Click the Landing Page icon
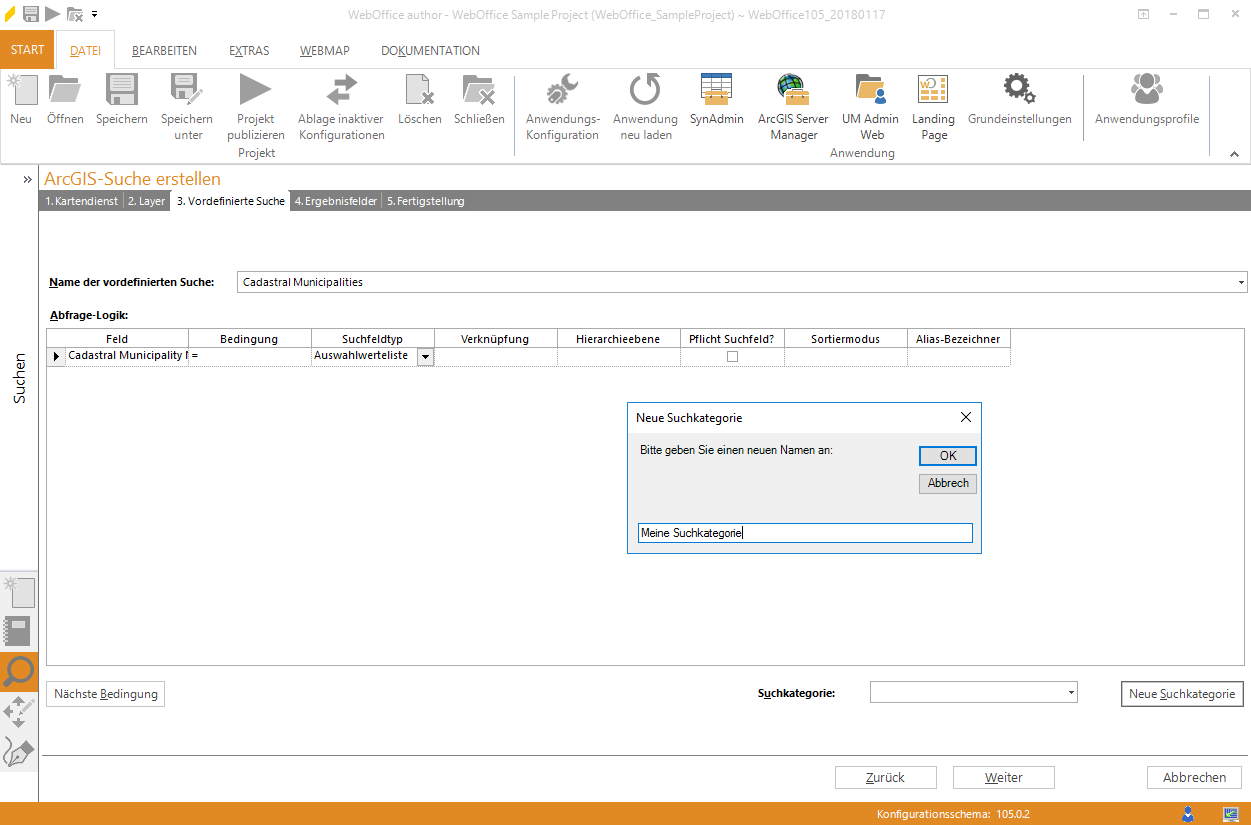 pos(933,91)
